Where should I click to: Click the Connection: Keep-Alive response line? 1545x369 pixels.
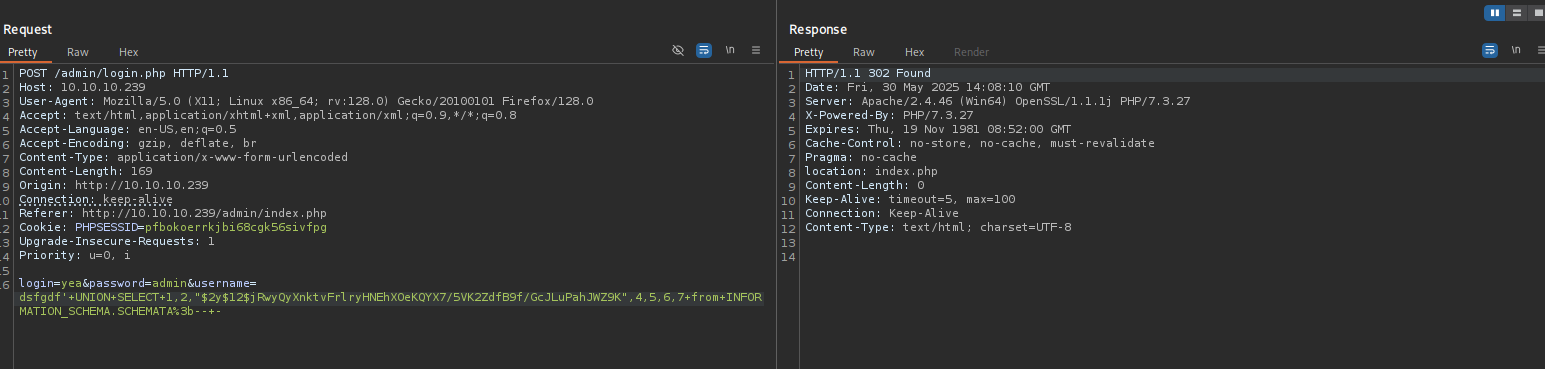point(882,214)
